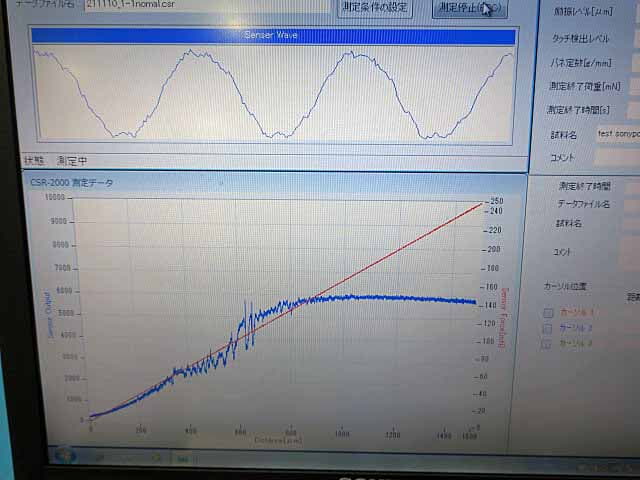
Task: Click the data file name field
Action: 206,5
